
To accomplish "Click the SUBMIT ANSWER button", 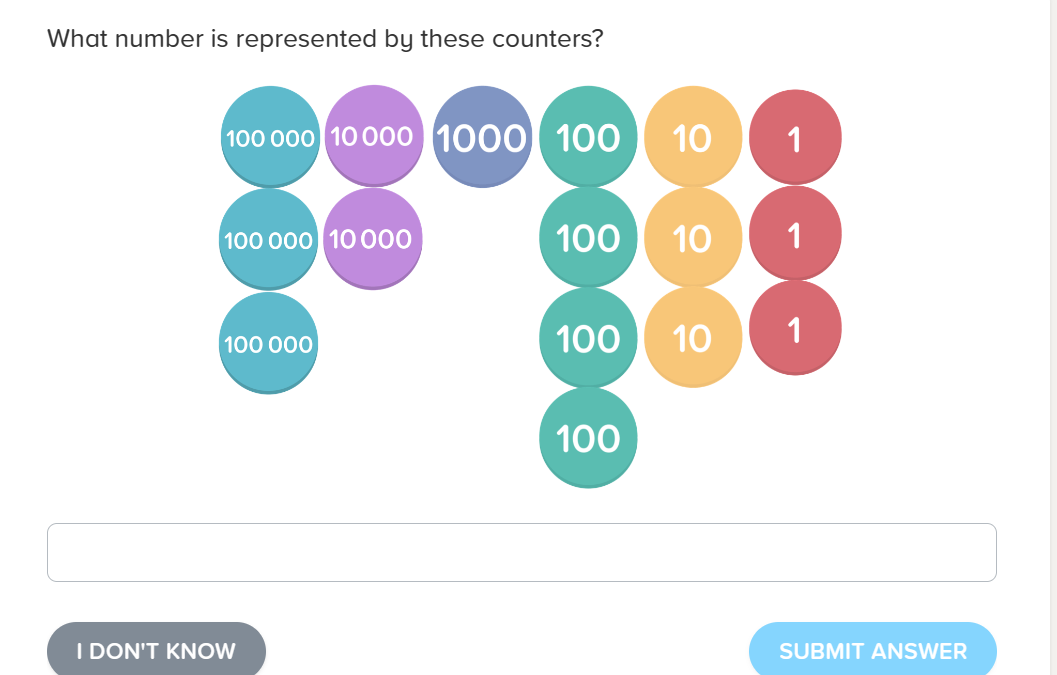I will coord(872,651).
